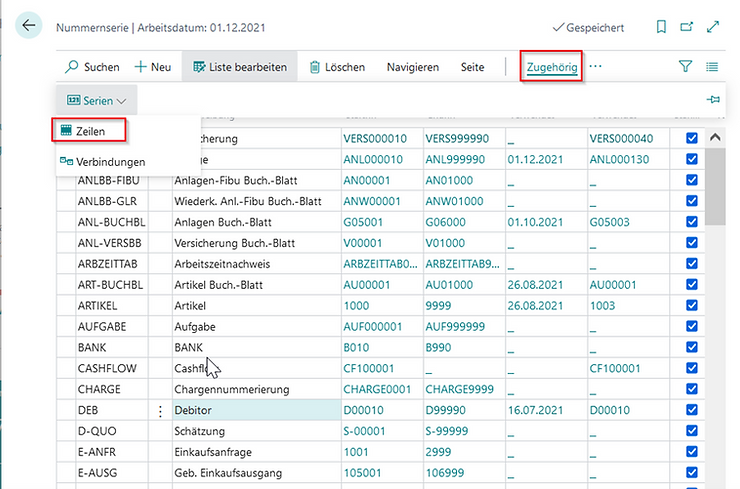Open more options ellipsis in toolbar

[597, 67]
